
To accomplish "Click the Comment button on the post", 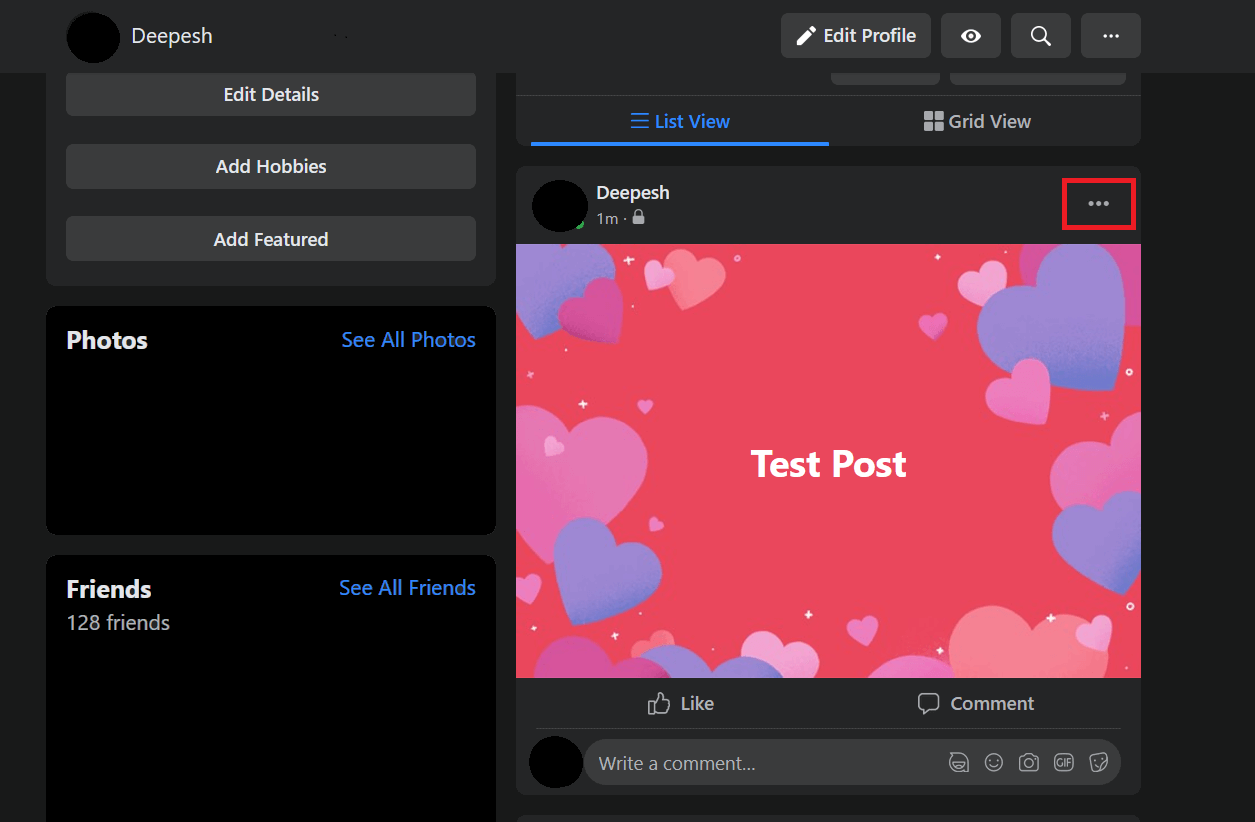I will (976, 704).
